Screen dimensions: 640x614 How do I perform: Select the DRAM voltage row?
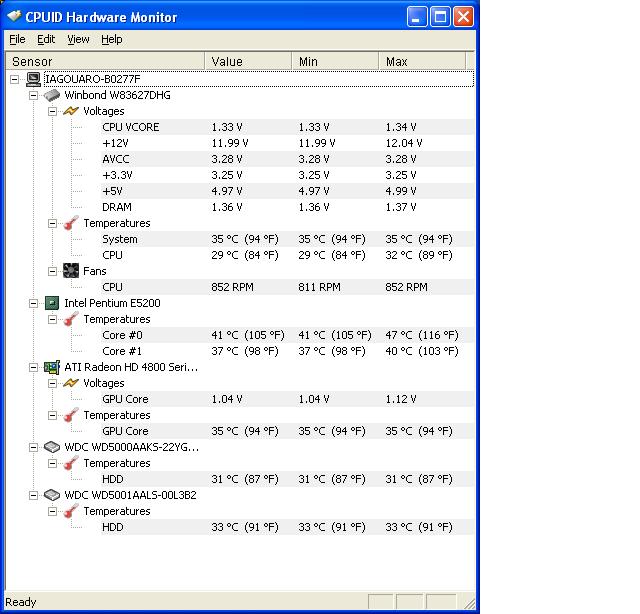[287, 207]
